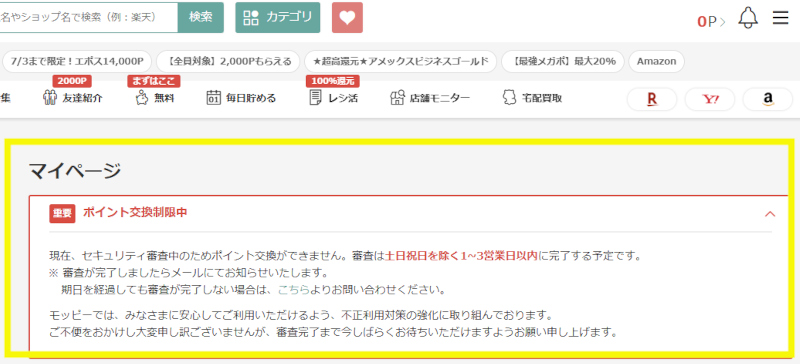Viewport: 800px width, 364px height.
Task: Open the 【最強メガポ】最大20% promo
Action: coord(562,62)
